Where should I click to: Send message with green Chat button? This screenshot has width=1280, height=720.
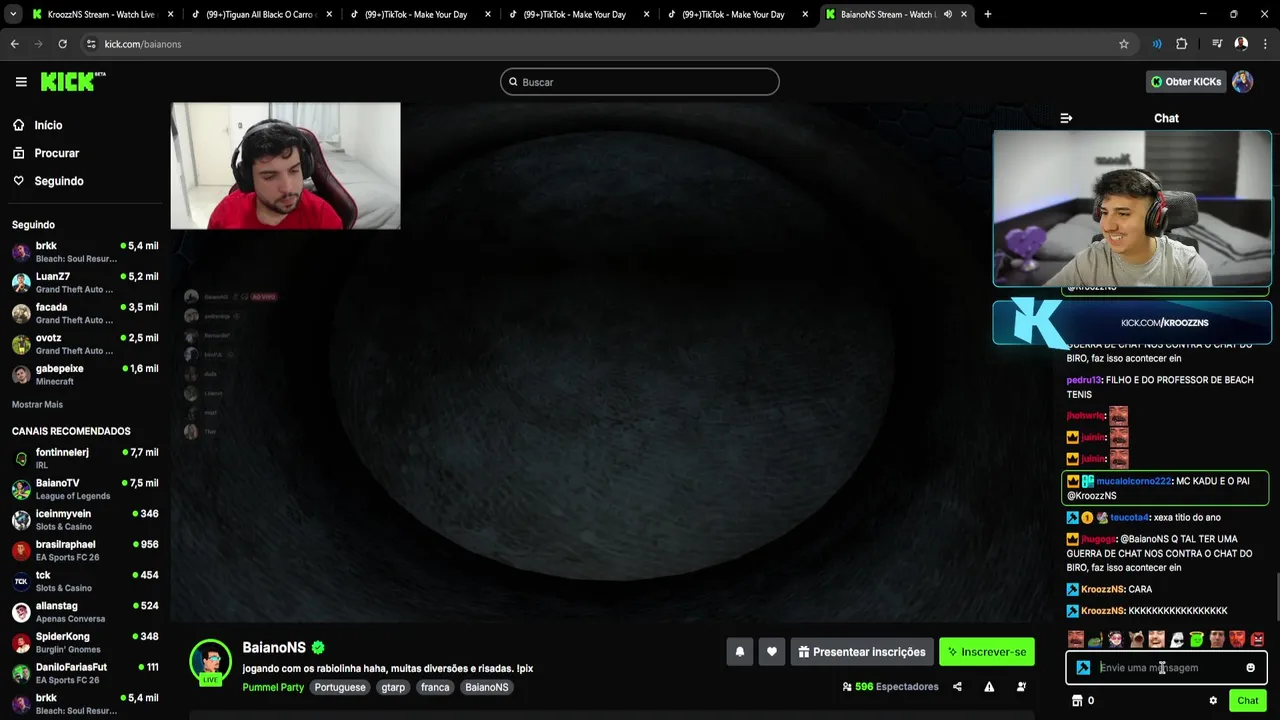point(1247,701)
